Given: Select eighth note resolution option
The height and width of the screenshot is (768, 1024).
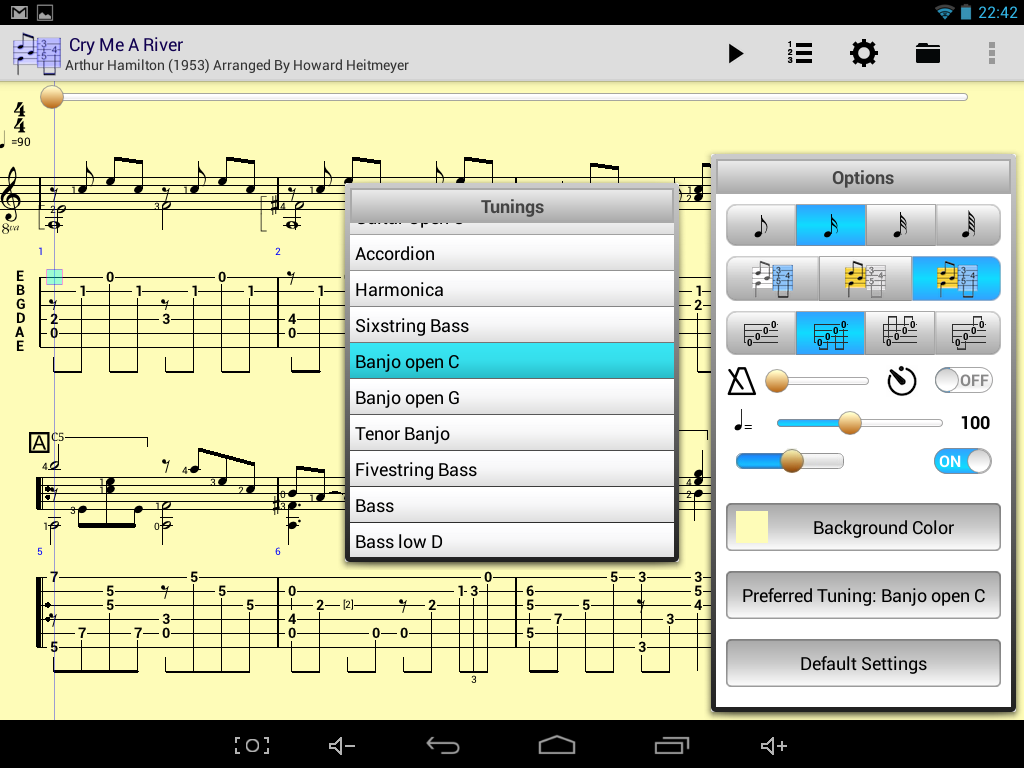Looking at the screenshot, I should [761, 225].
